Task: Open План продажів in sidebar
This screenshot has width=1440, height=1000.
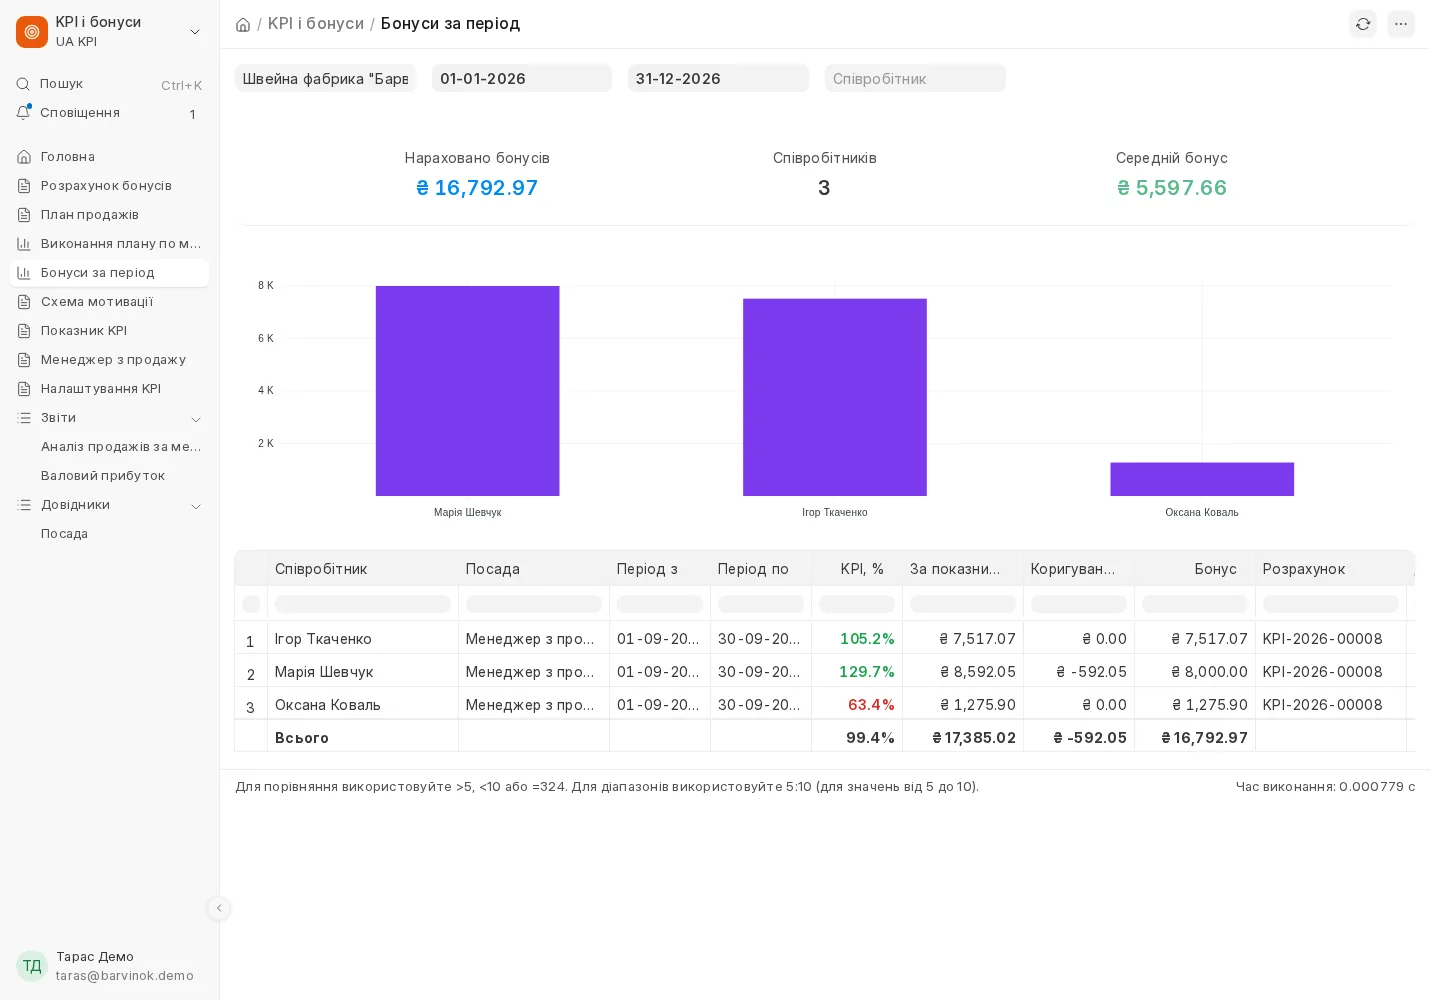Action: pyautogui.click(x=109, y=215)
